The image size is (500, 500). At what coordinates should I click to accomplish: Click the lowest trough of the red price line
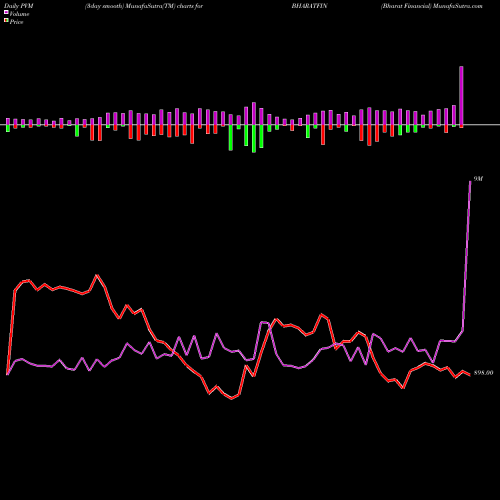pos(232,398)
